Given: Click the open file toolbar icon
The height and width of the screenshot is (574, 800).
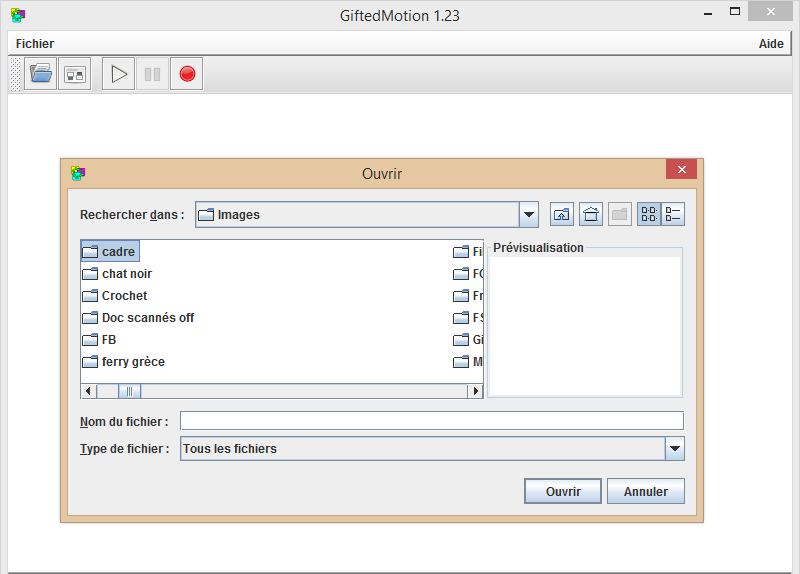Looking at the screenshot, I should pyautogui.click(x=41, y=74).
